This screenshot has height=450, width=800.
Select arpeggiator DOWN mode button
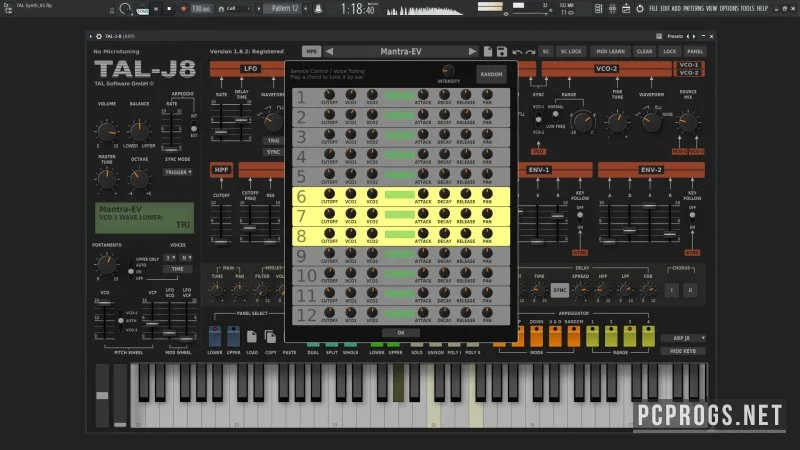click(536, 336)
